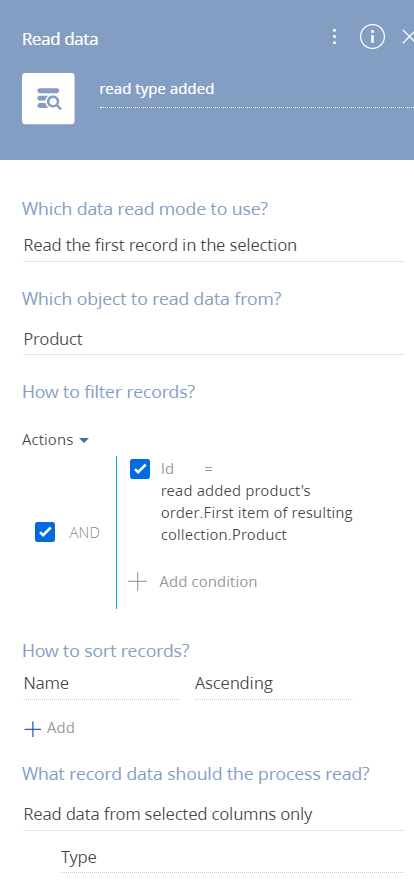Click the info icon in header
This screenshot has width=414, height=887.
point(372,37)
